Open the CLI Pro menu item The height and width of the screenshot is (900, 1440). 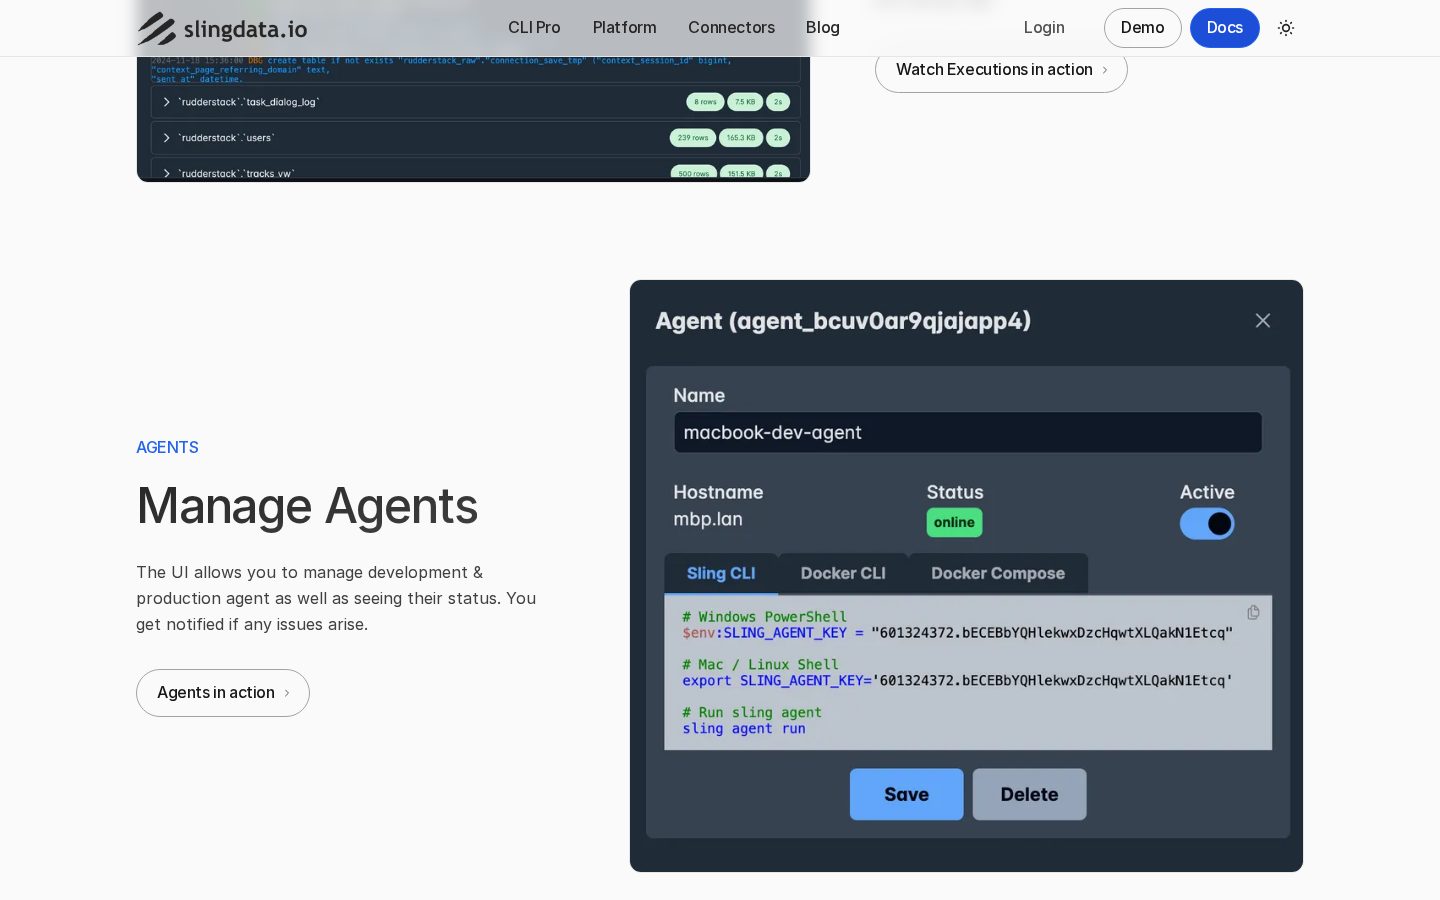pyautogui.click(x=534, y=28)
